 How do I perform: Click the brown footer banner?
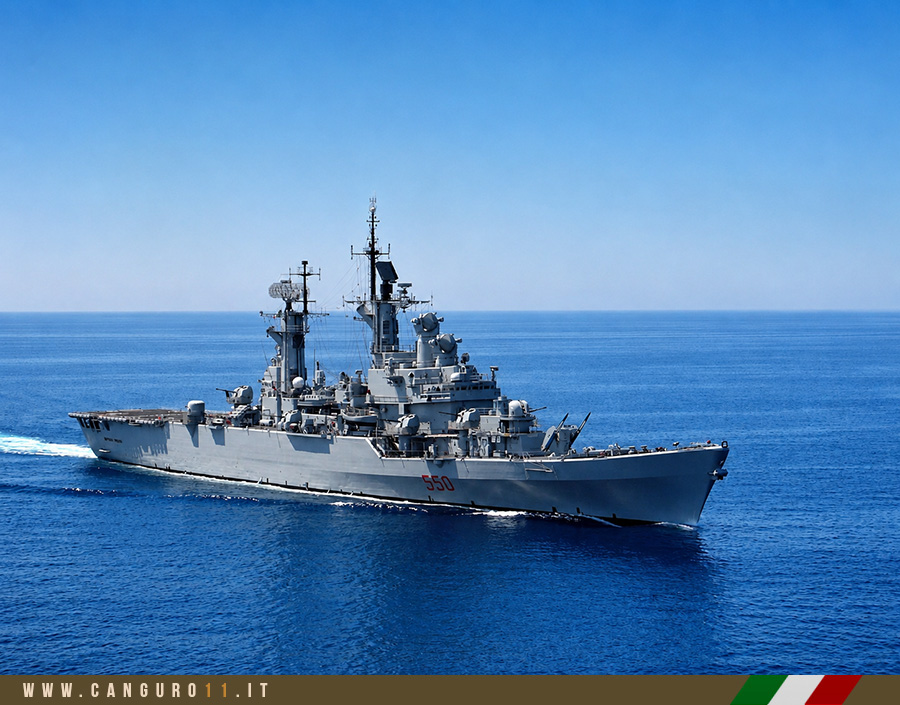(450, 690)
